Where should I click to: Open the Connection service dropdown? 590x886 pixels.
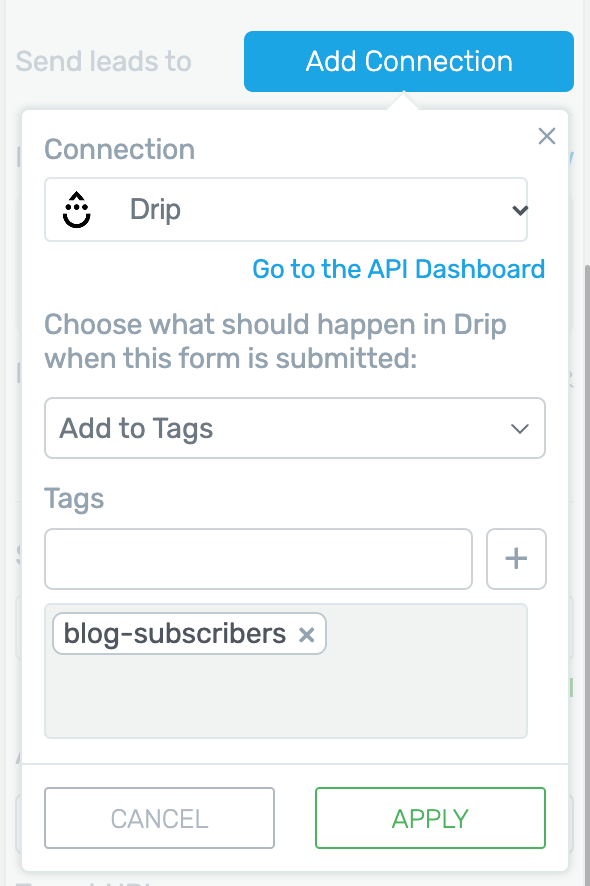coord(286,210)
